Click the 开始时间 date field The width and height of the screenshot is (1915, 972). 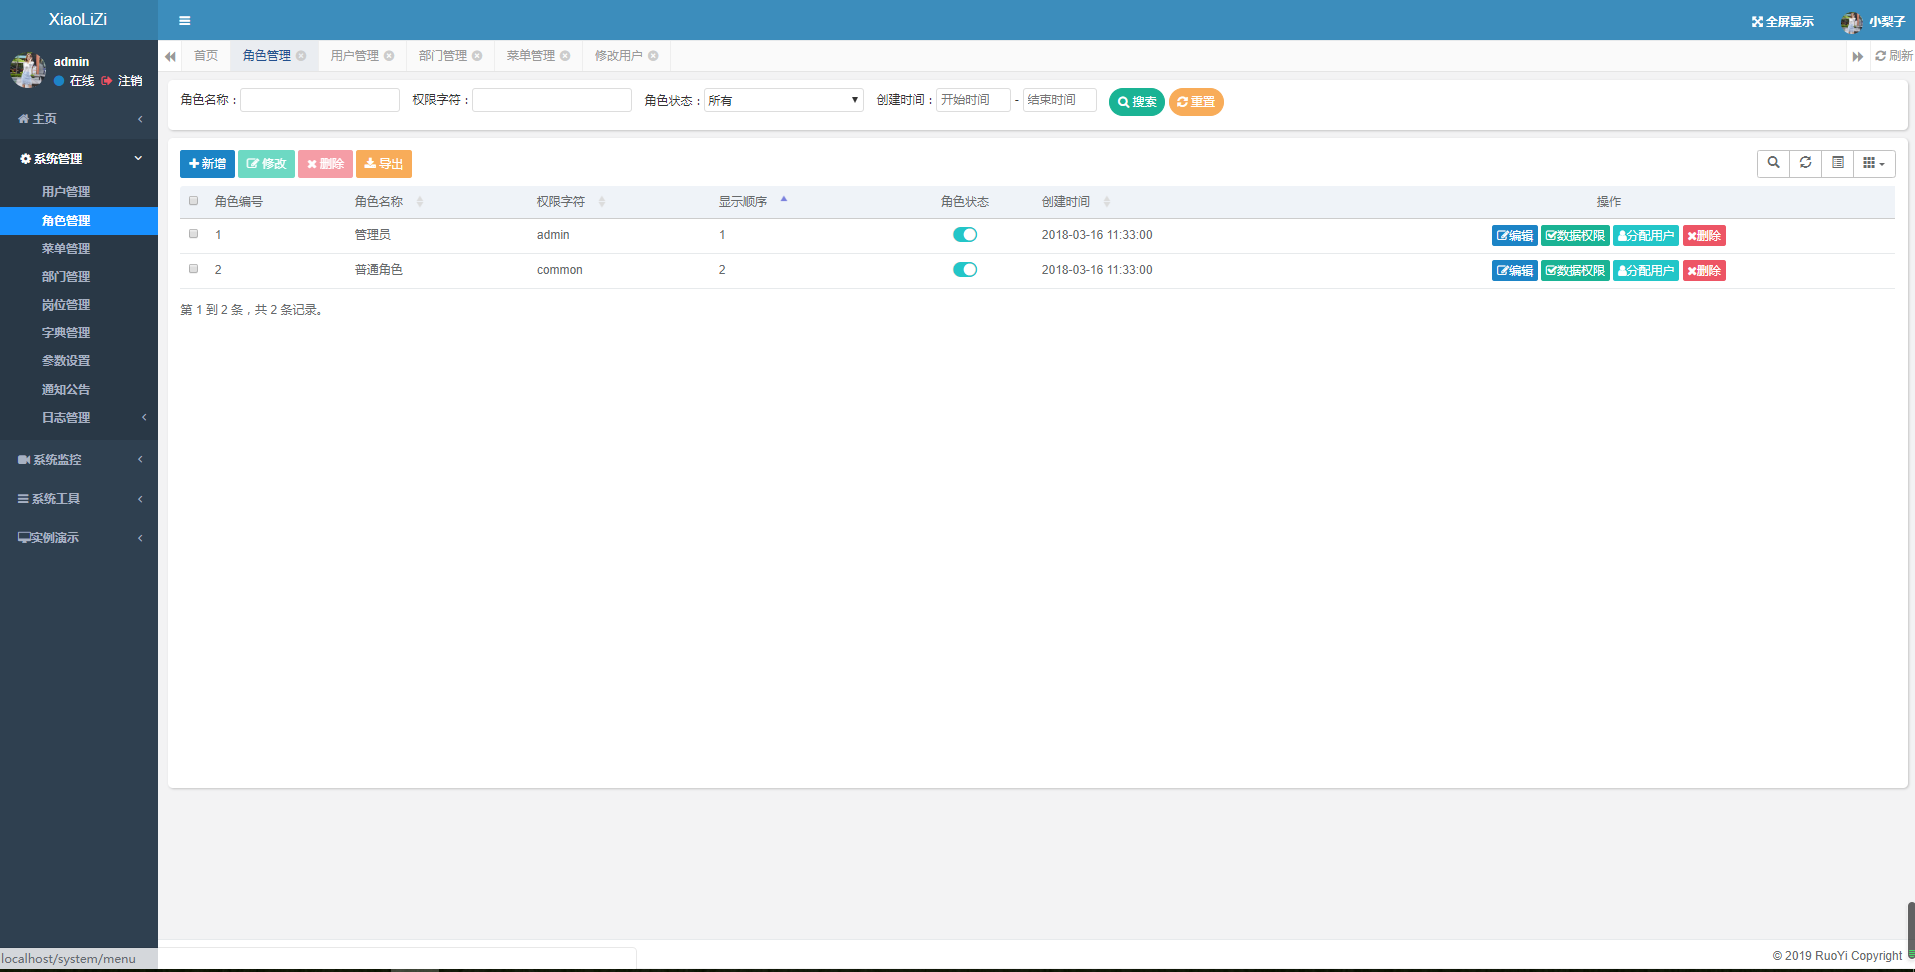[973, 100]
